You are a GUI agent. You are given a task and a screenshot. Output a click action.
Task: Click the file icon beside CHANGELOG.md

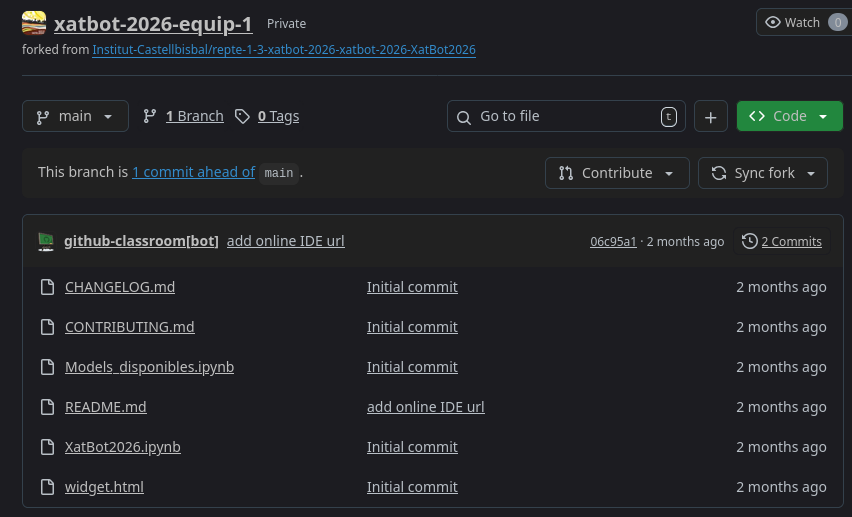pos(47,287)
